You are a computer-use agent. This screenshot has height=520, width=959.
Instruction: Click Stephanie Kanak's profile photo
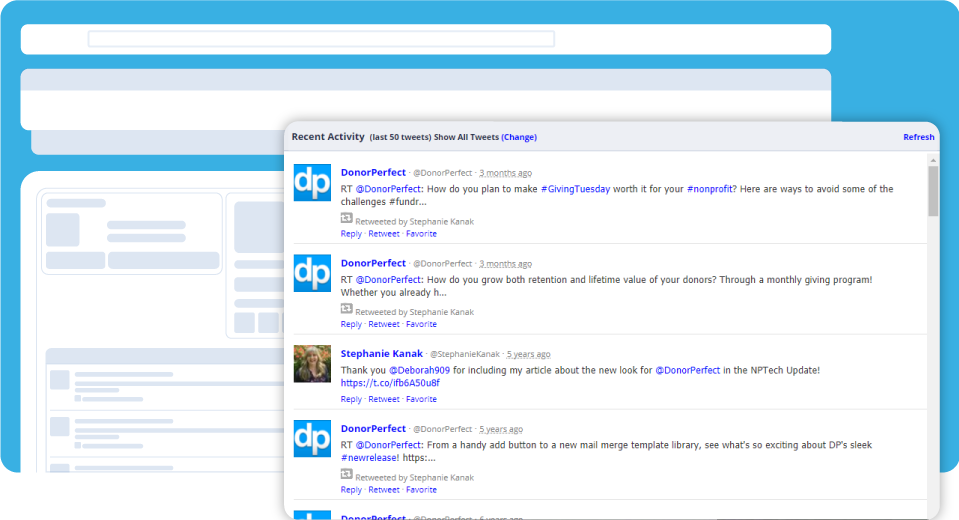pyautogui.click(x=312, y=363)
